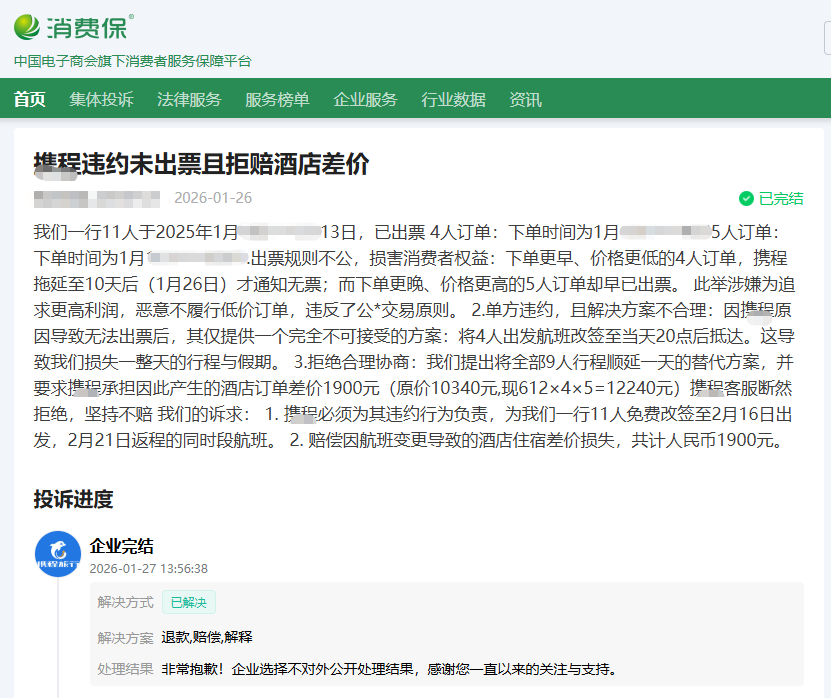Open the 资讯 menu item
Image resolution: width=831 pixels, height=698 pixels.
(x=524, y=100)
